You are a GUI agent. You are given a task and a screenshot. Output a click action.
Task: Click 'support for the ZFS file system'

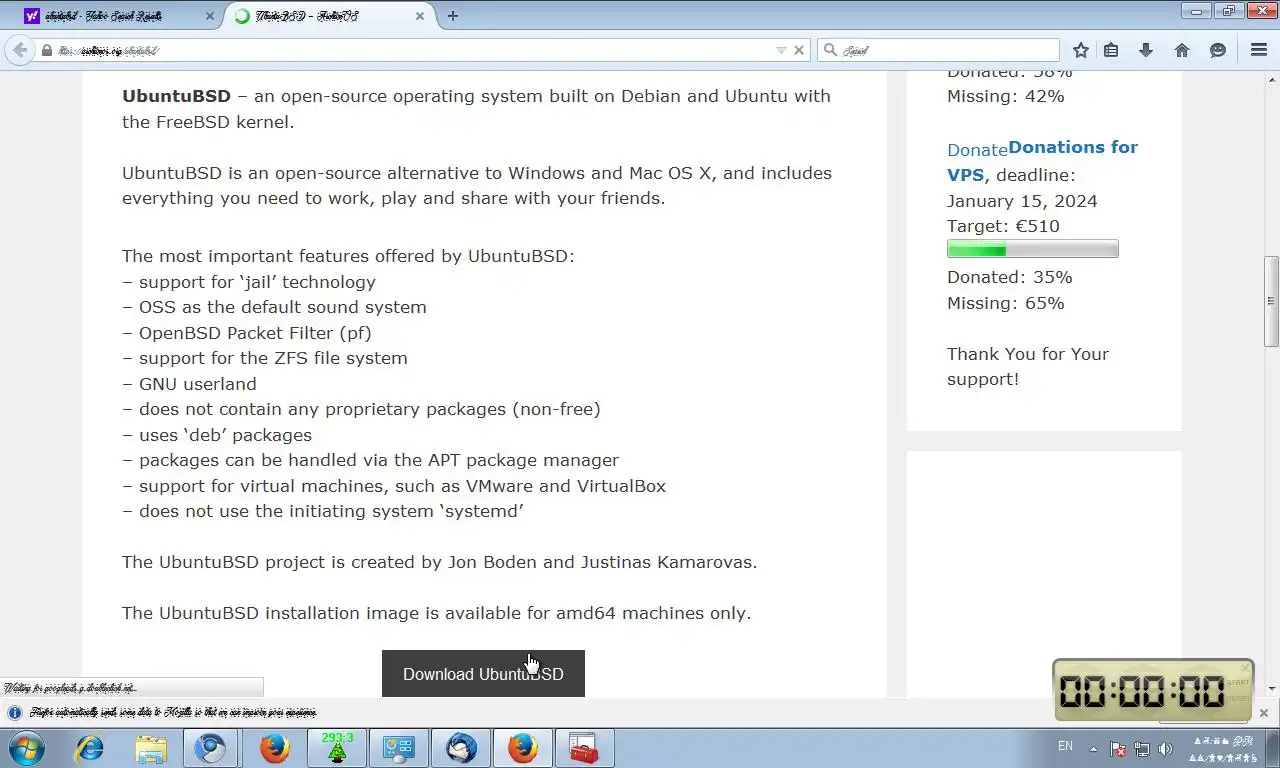point(273,358)
